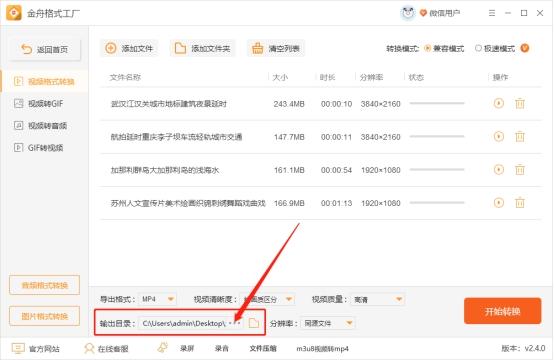Click 微信用户 username label
This screenshot has height=360, width=554.
(445, 13)
